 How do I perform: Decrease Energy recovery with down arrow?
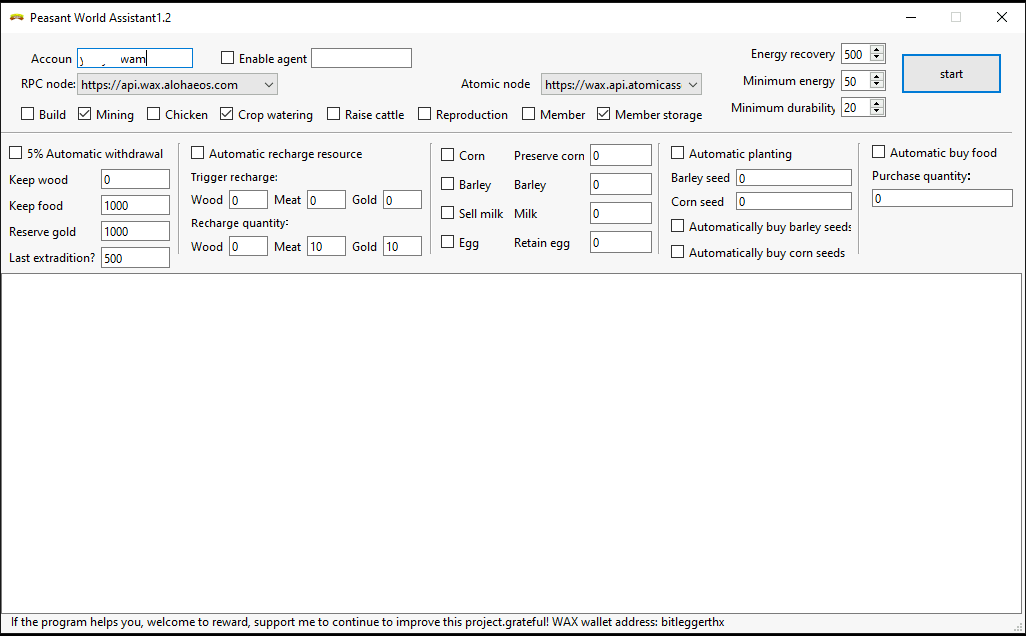click(877, 58)
